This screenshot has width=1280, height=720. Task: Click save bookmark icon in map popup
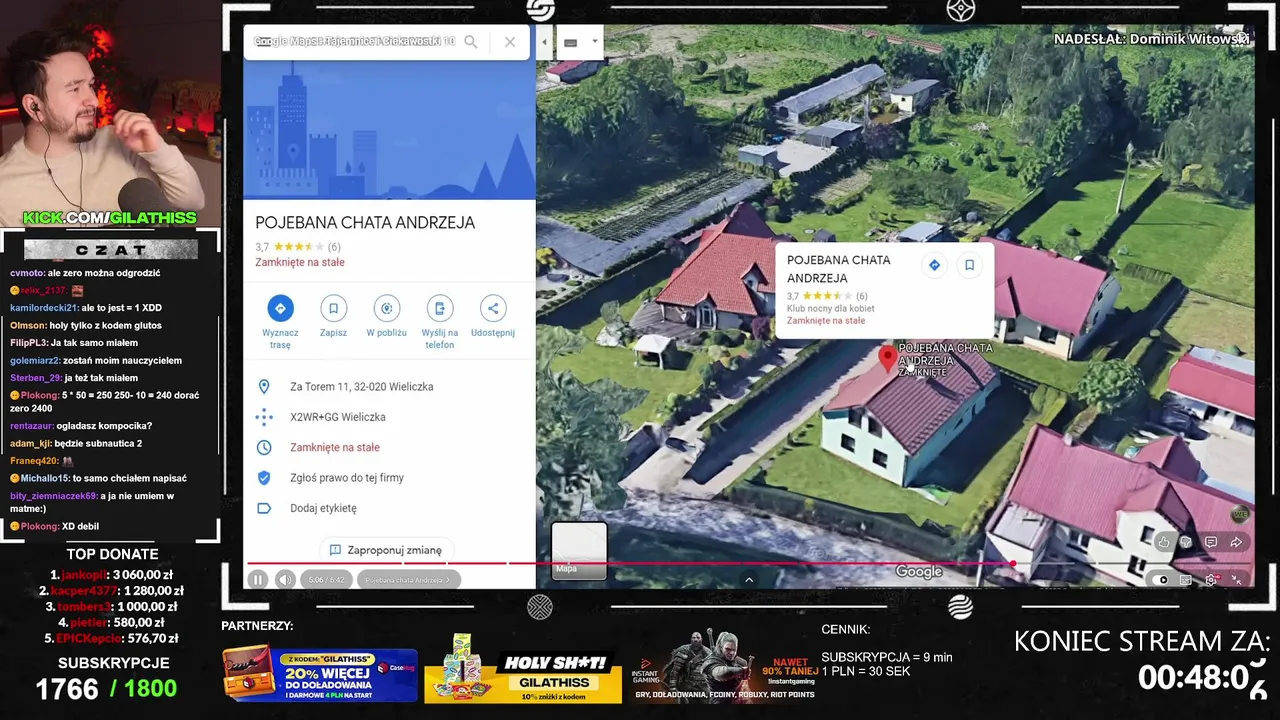click(969, 265)
